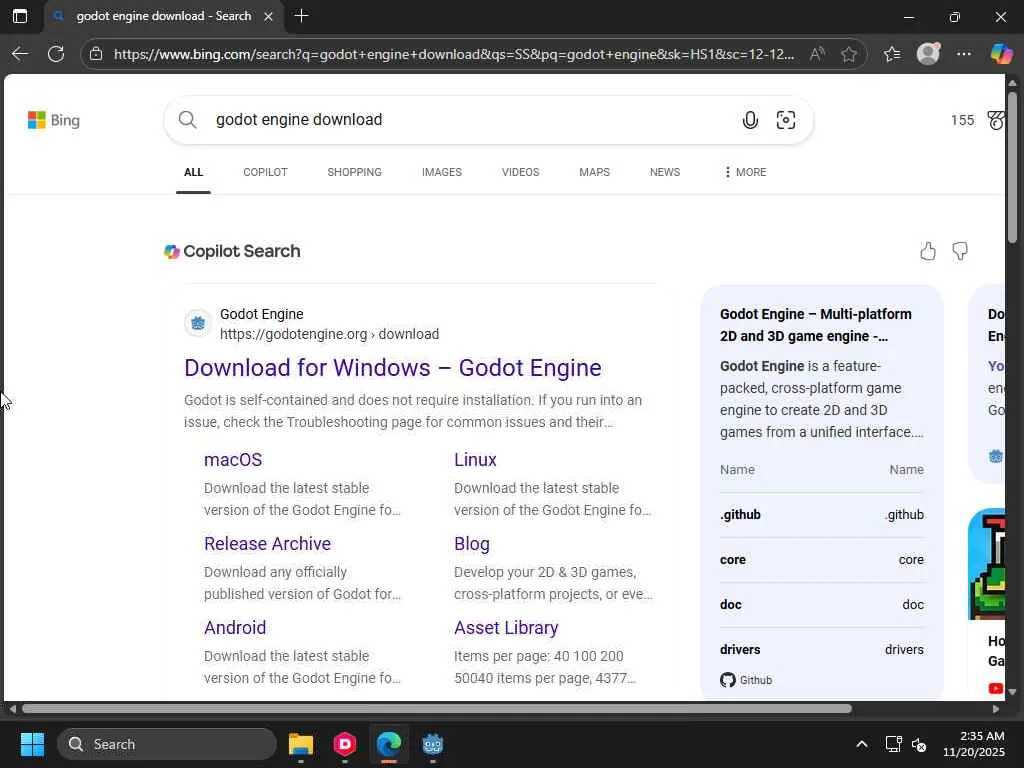Show hidden system tray icons chevron
This screenshot has height=768, width=1024.
(861, 744)
